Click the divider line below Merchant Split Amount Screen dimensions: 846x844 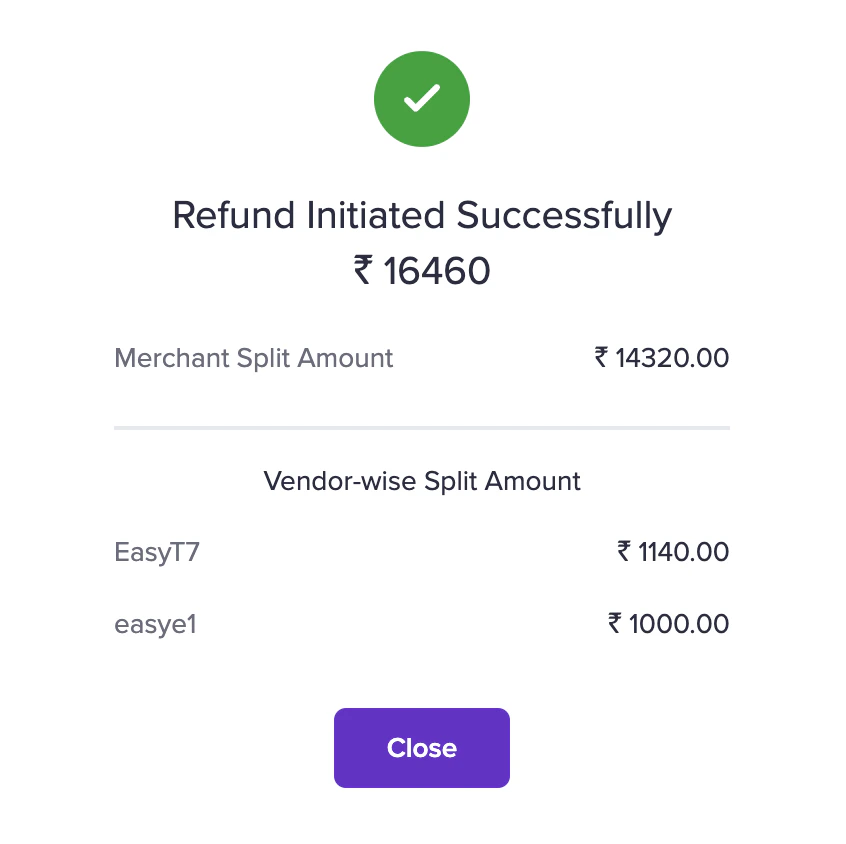click(x=422, y=428)
